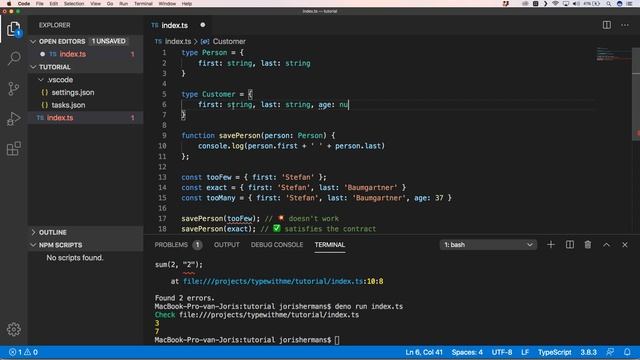Screen dimensions: 640x360
Task: Open the Go menu
Action: coord(110,4)
